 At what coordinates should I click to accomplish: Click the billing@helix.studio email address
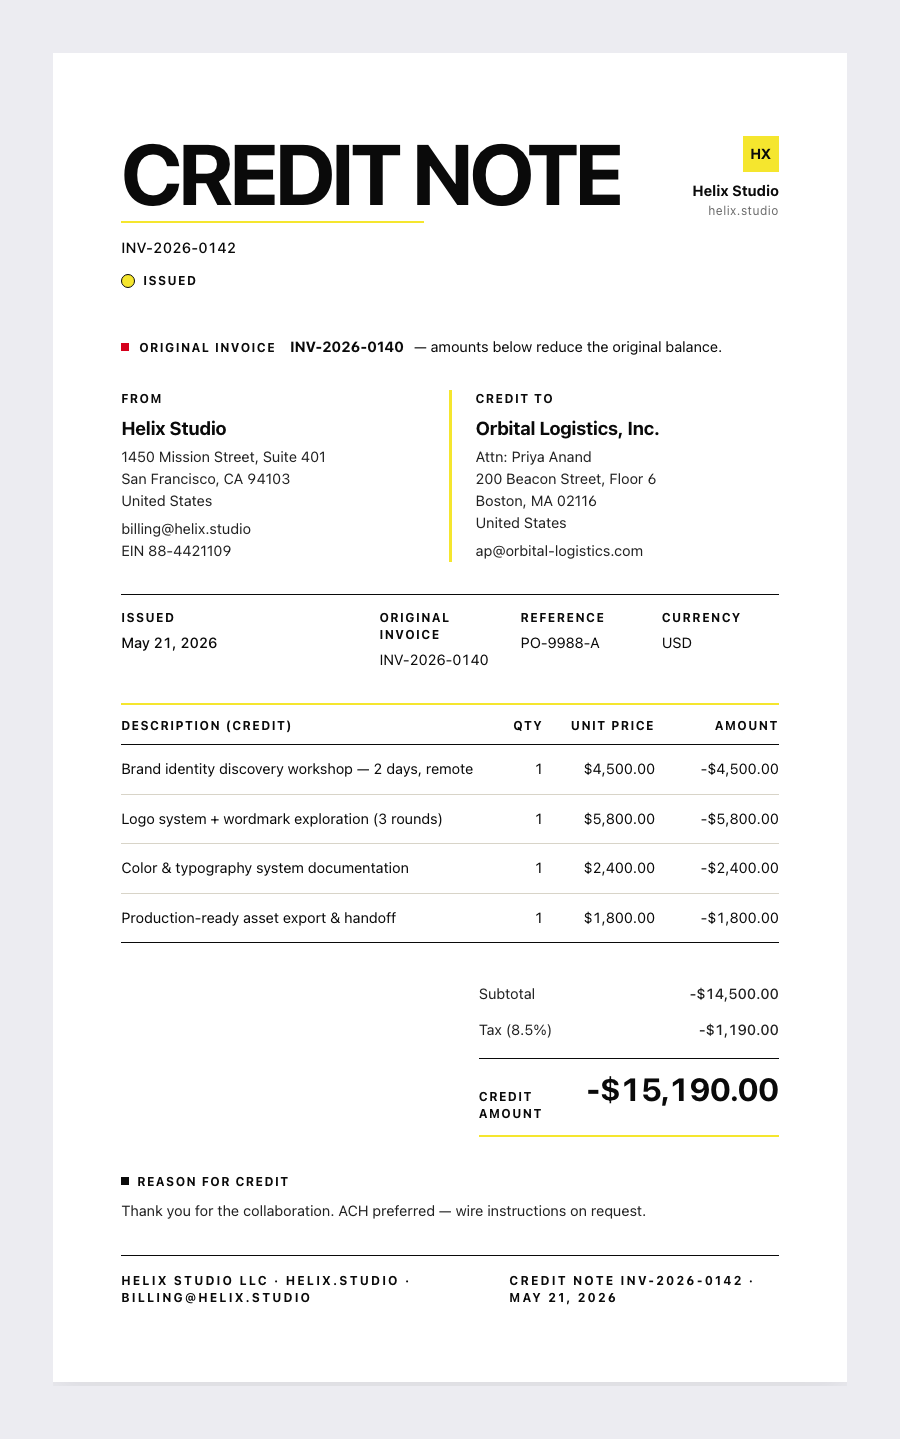[x=186, y=529]
